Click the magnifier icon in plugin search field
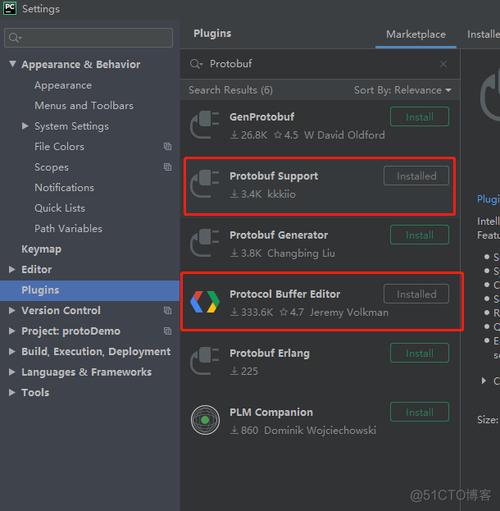 click(x=196, y=64)
